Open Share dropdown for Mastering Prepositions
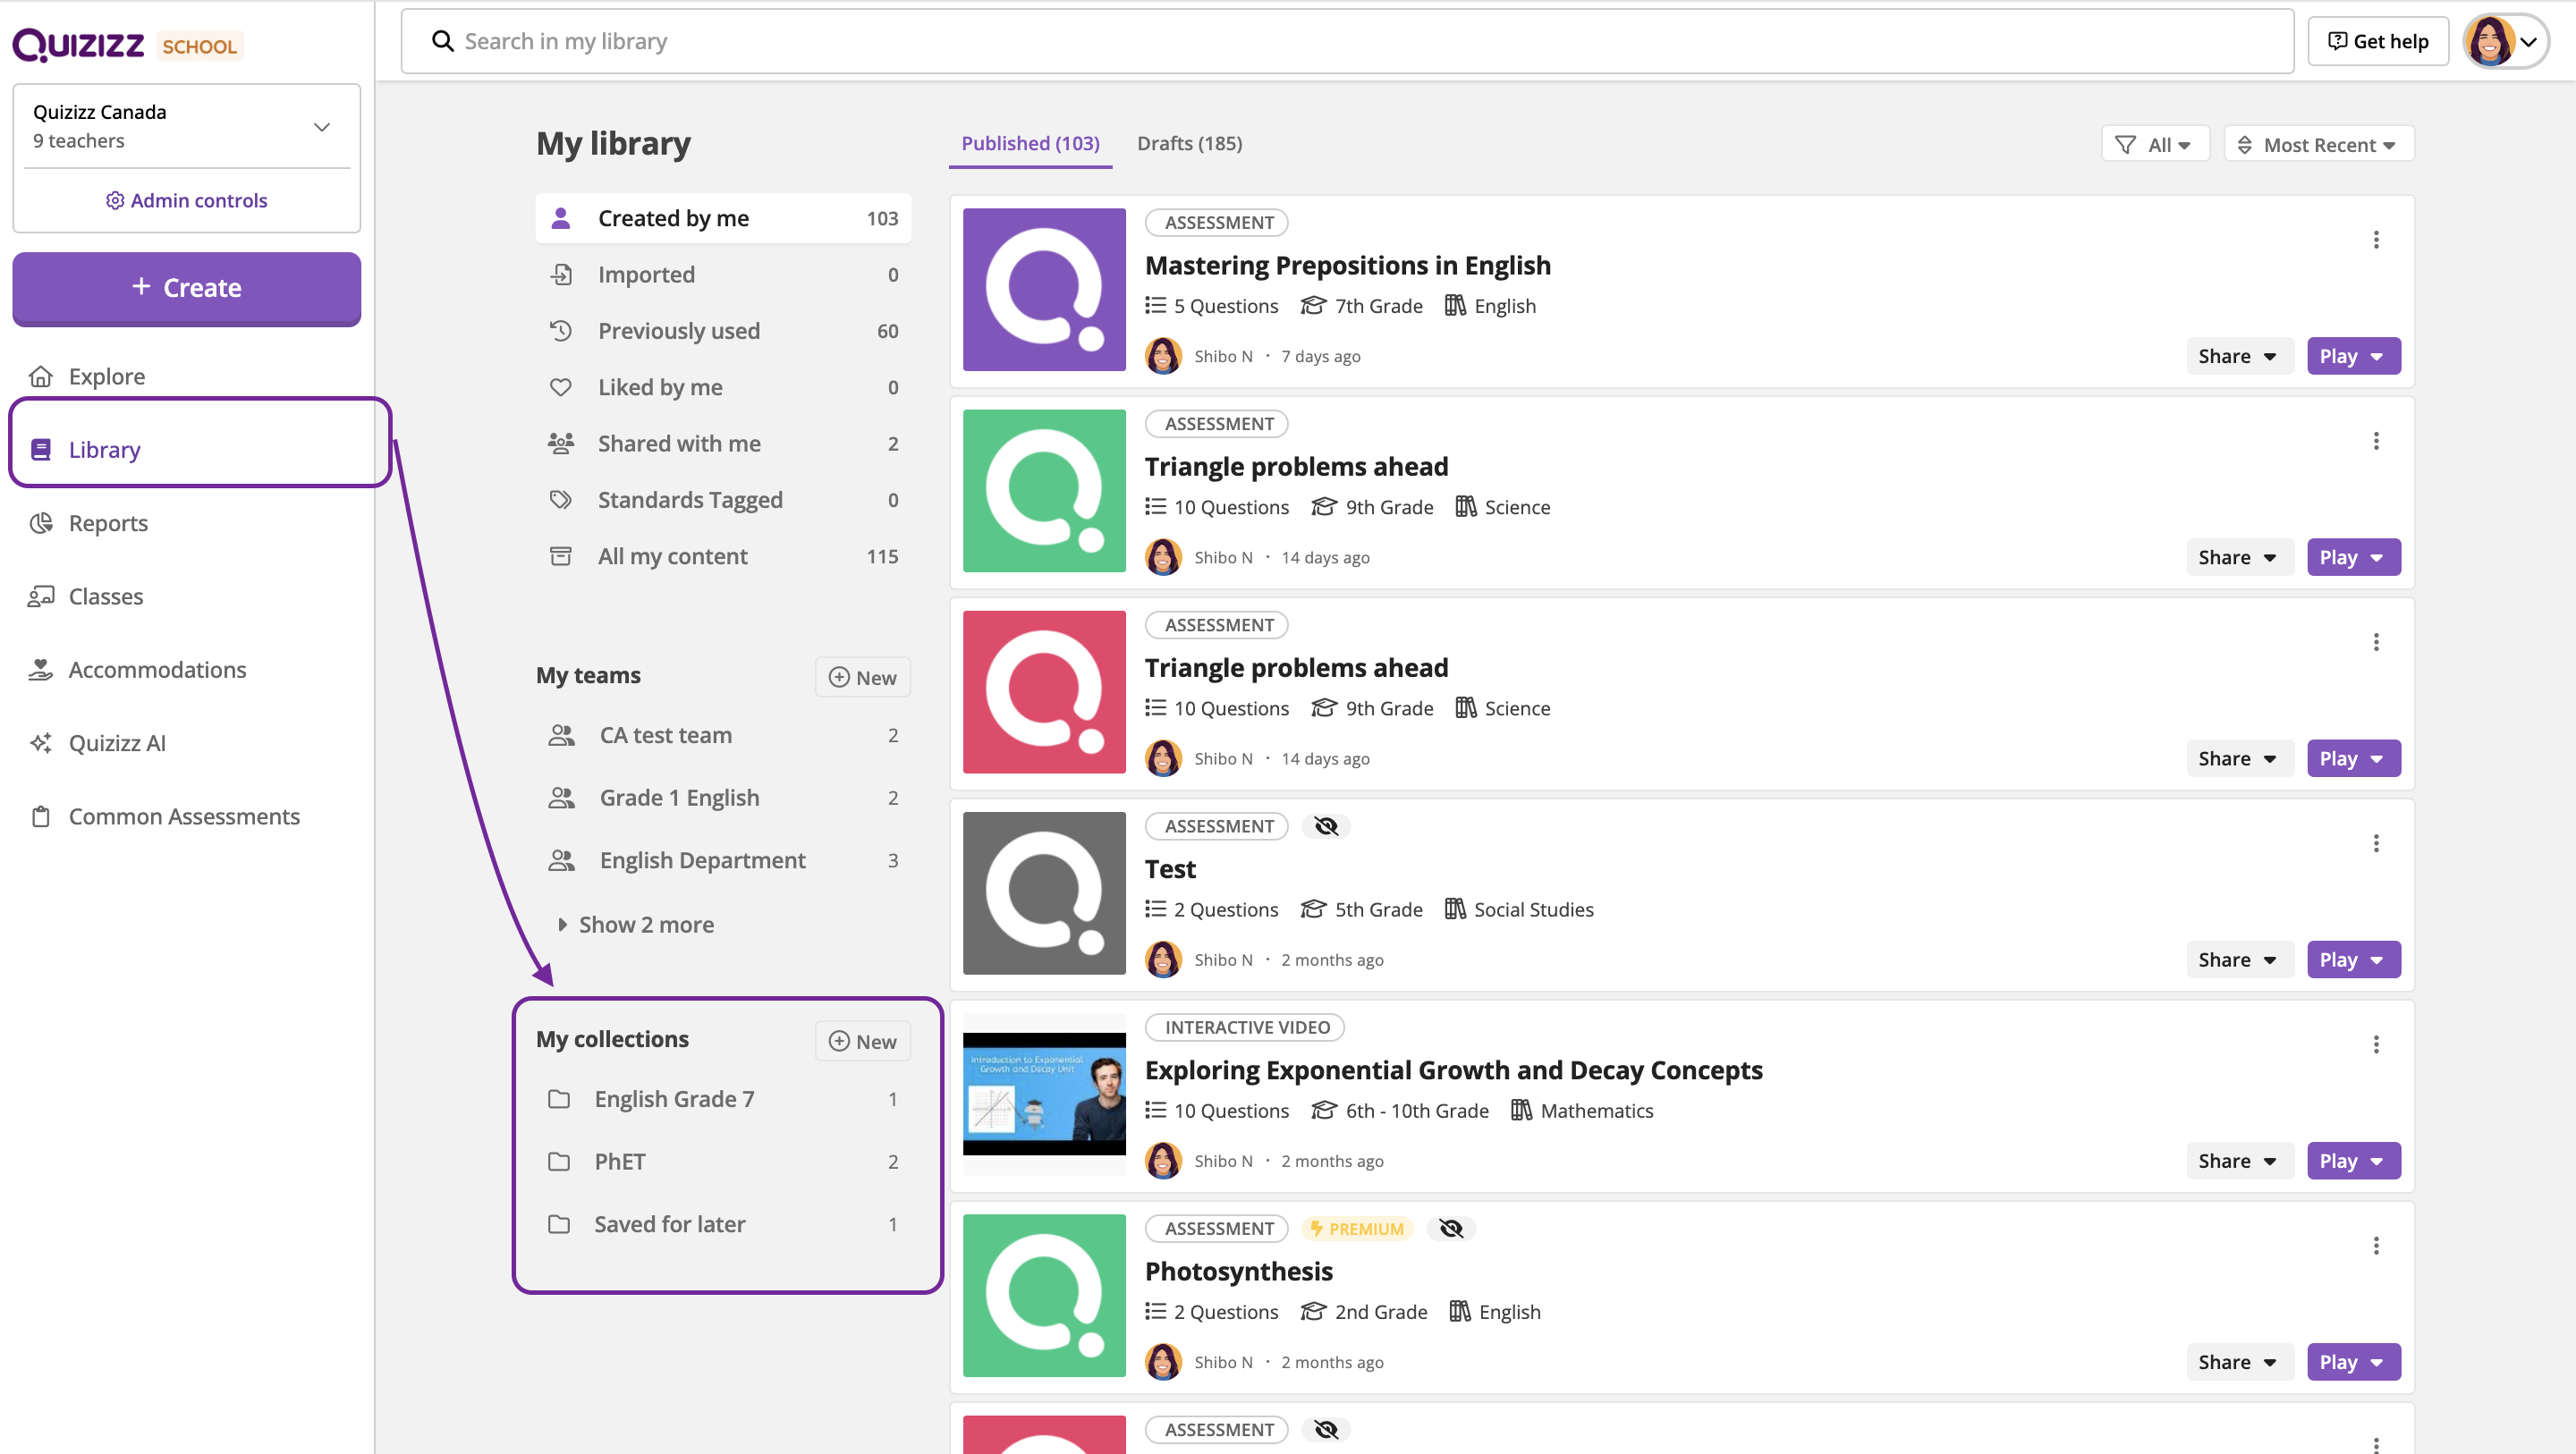 pos(2238,357)
